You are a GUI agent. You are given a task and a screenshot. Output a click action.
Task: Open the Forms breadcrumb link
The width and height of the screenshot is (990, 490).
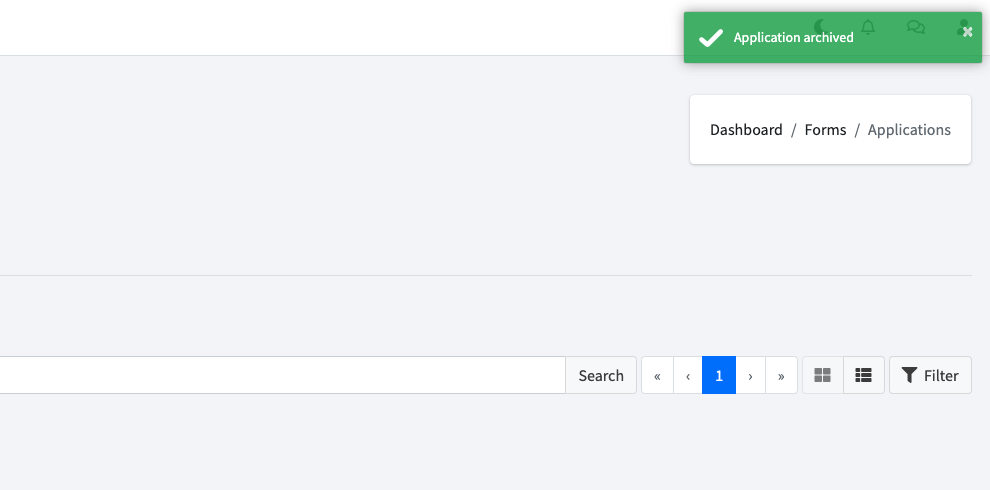825,130
